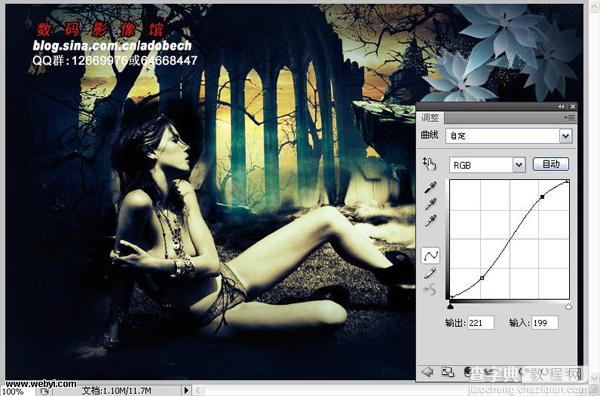Open the status bar info arrow menu

tap(186, 390)
